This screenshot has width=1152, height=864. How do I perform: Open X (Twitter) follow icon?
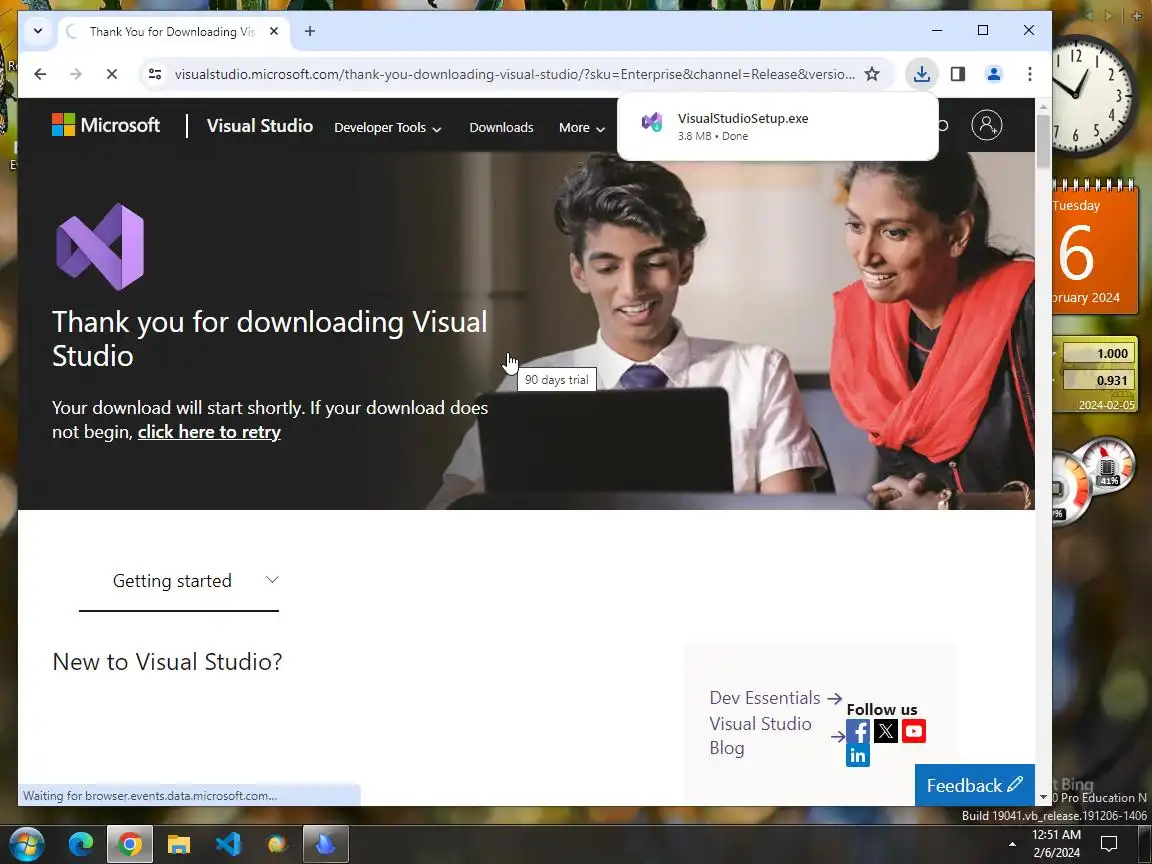pos(885,731)
